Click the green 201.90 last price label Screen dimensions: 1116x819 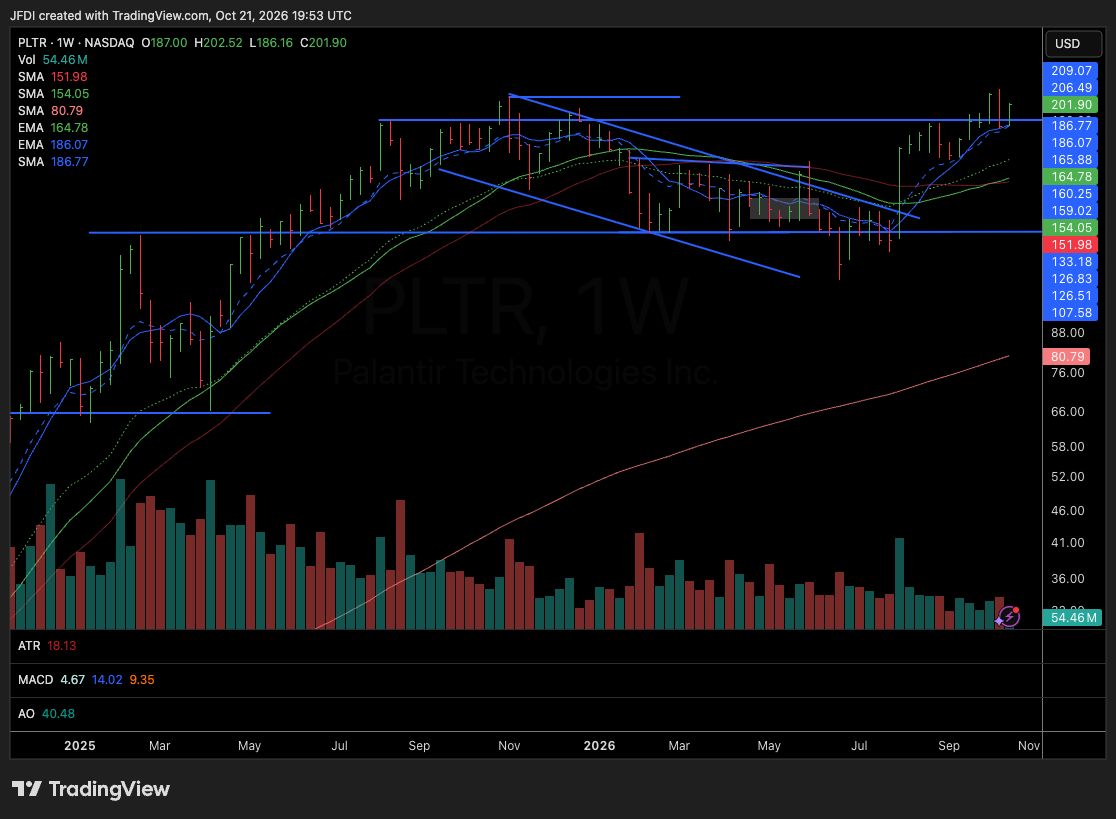pos(1070,105)
